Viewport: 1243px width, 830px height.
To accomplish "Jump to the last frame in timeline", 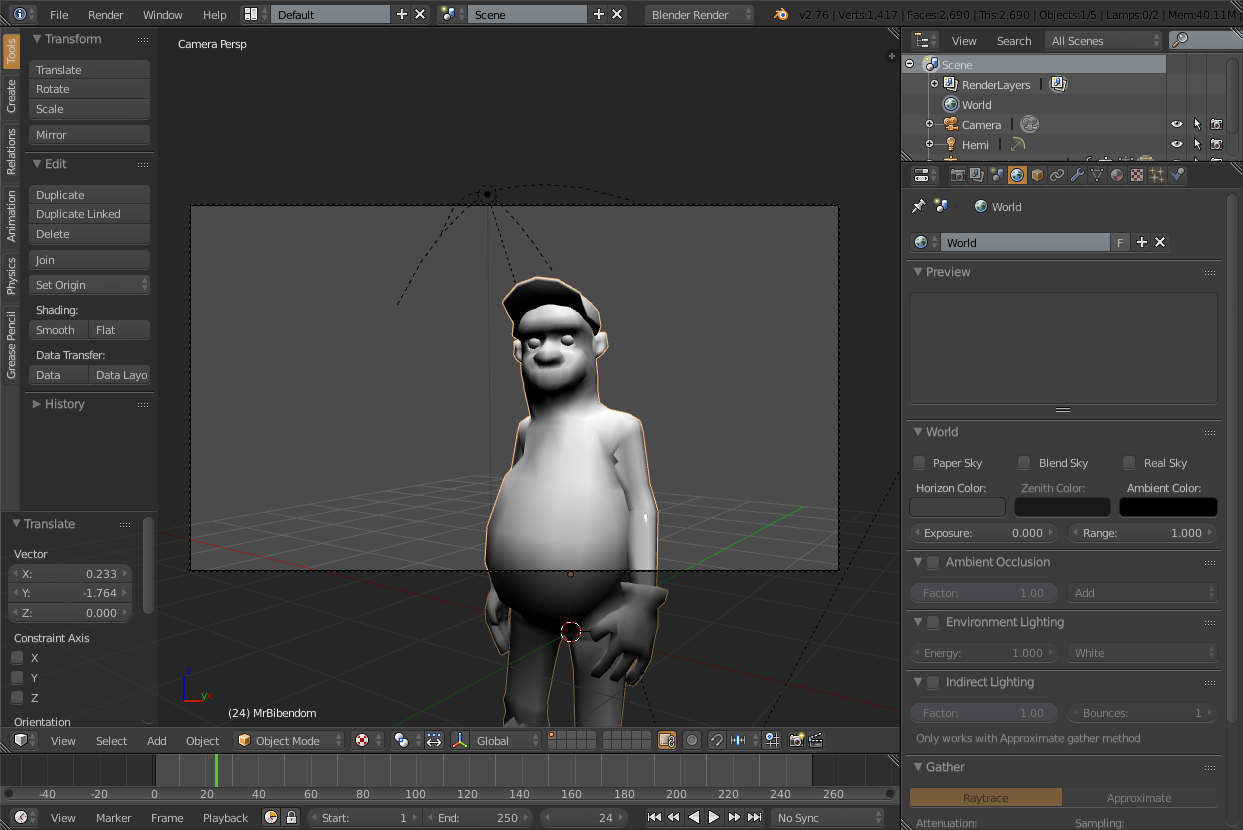I will (754, 817).
